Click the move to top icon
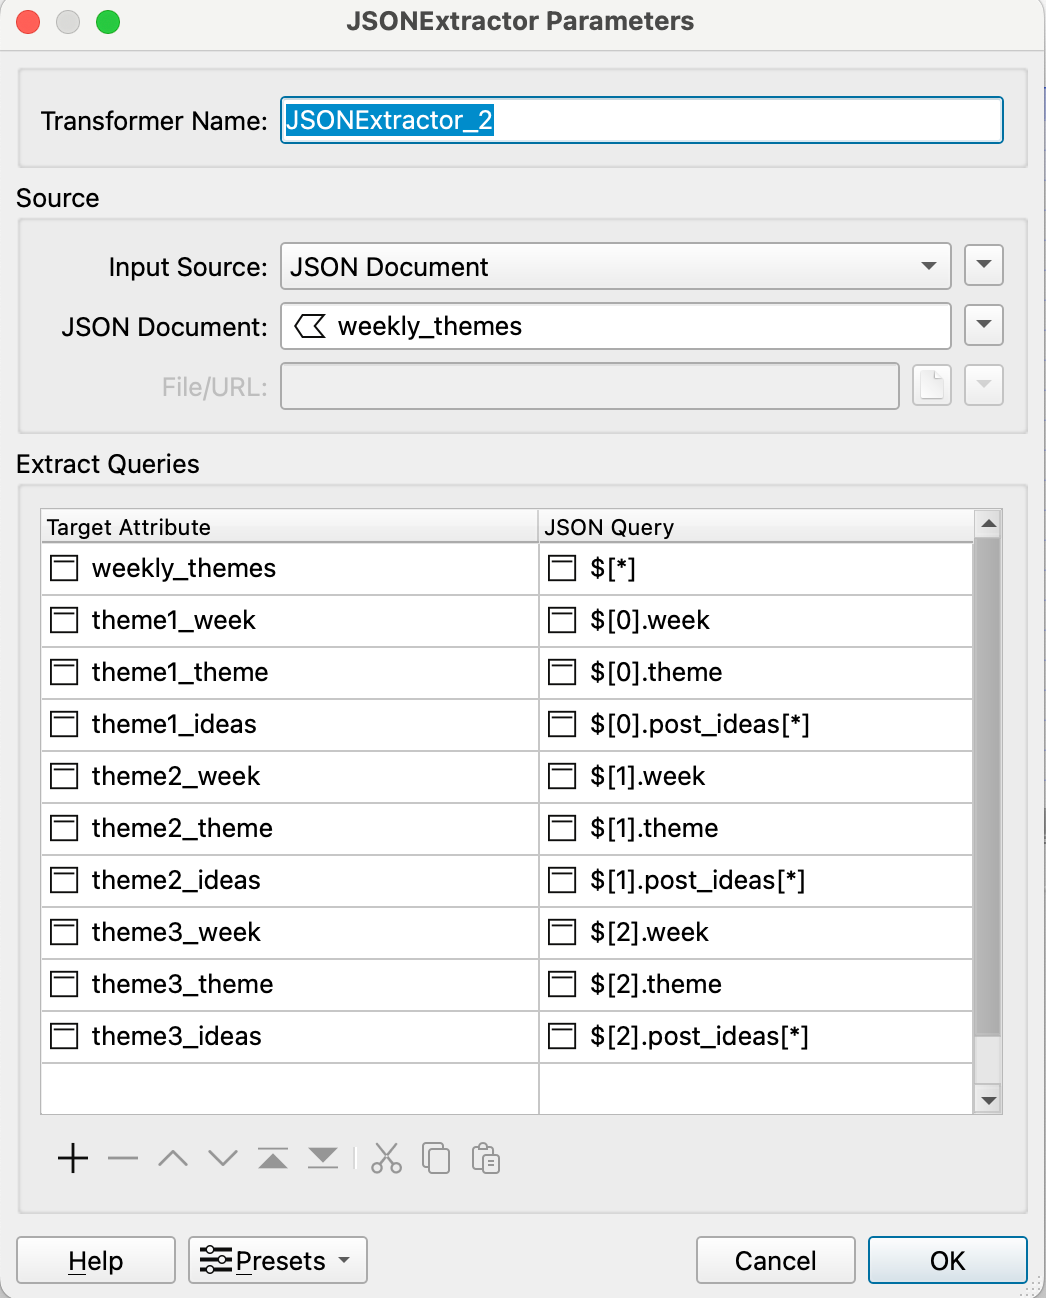The width and height of the screenshot is (1046, 1298). point(273,1159)
